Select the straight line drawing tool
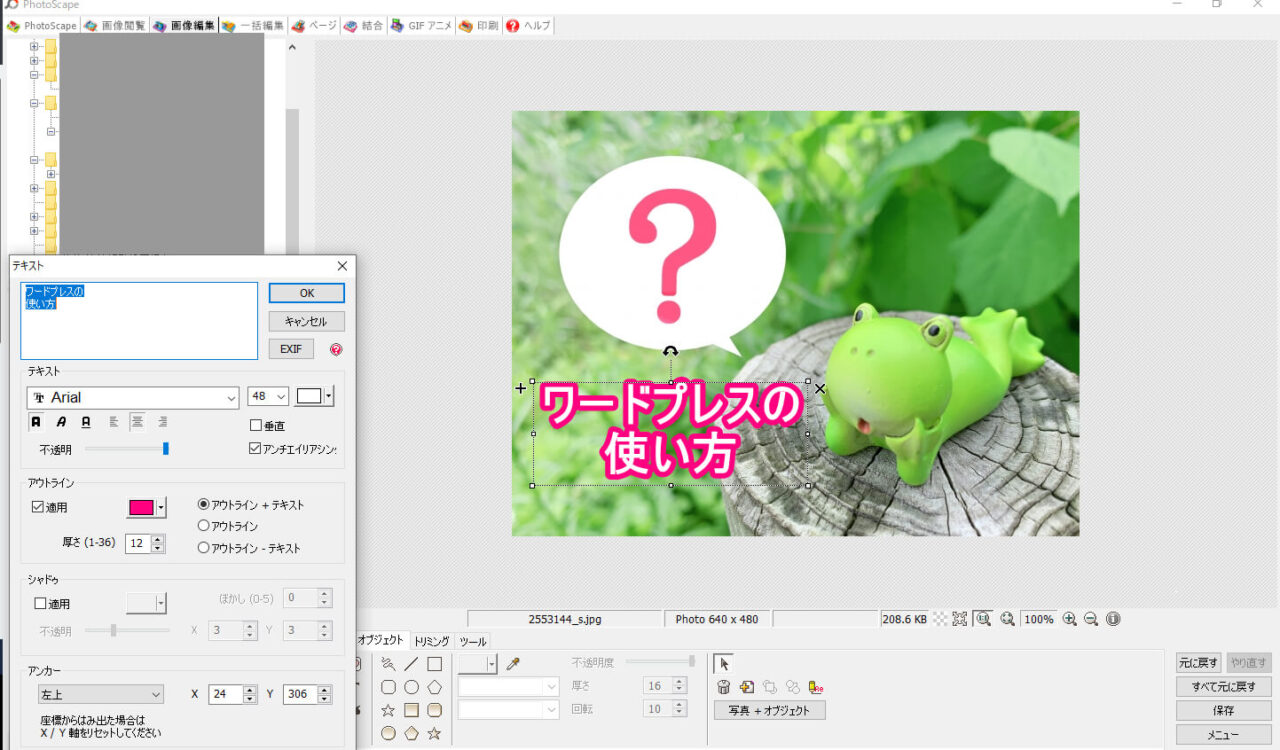 pyautogui.click(x=411, y=664)
